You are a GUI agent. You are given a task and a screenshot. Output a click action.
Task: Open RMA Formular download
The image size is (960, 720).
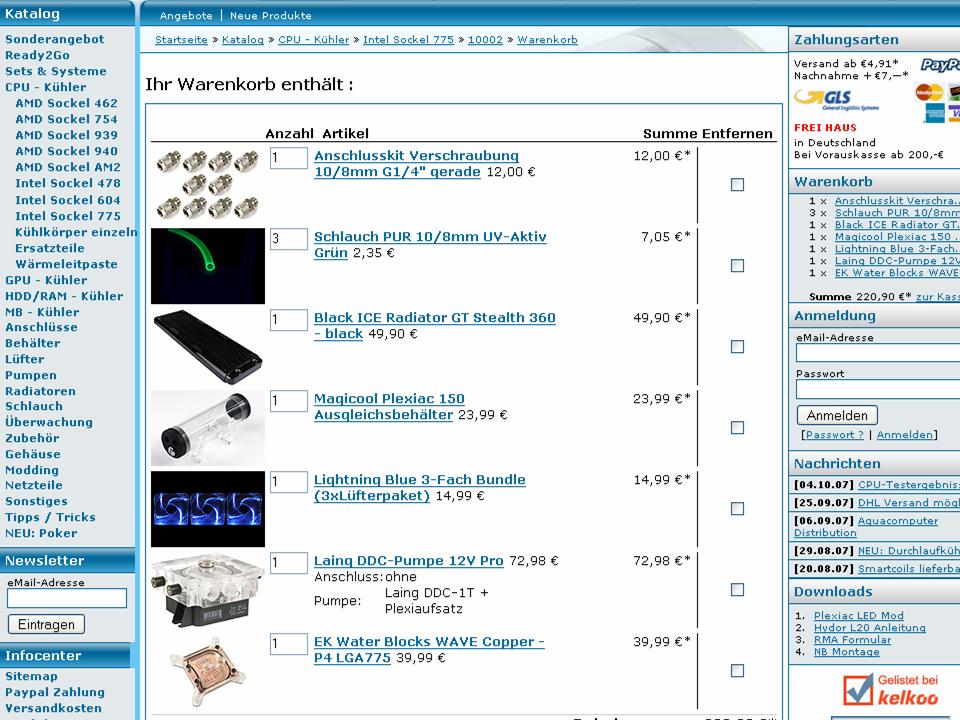(852, 639)
